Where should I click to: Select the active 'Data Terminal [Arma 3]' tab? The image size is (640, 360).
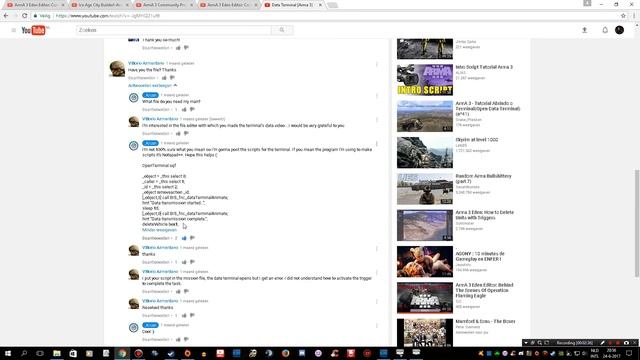click(293, 5)
